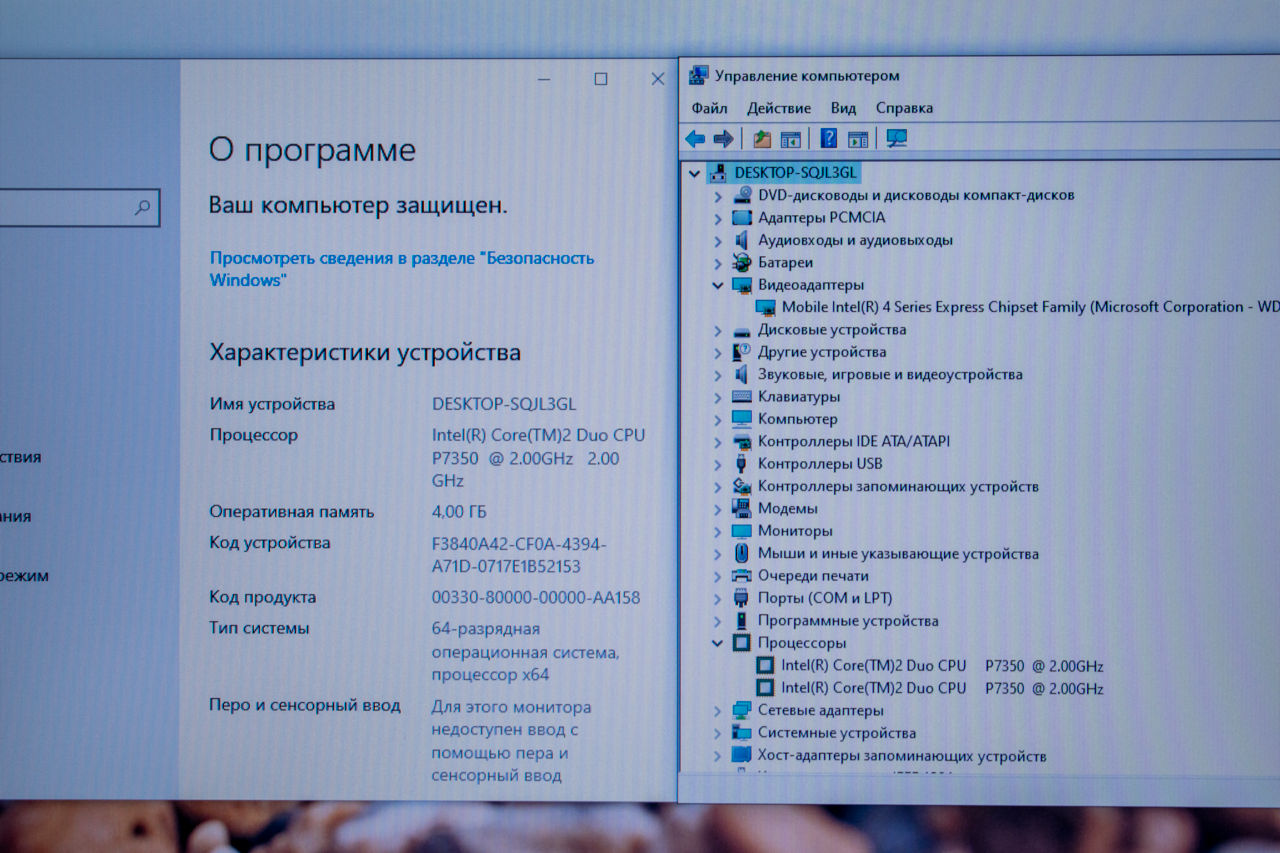Click the Другие устройства unknown device icon

tap(742, 352)
